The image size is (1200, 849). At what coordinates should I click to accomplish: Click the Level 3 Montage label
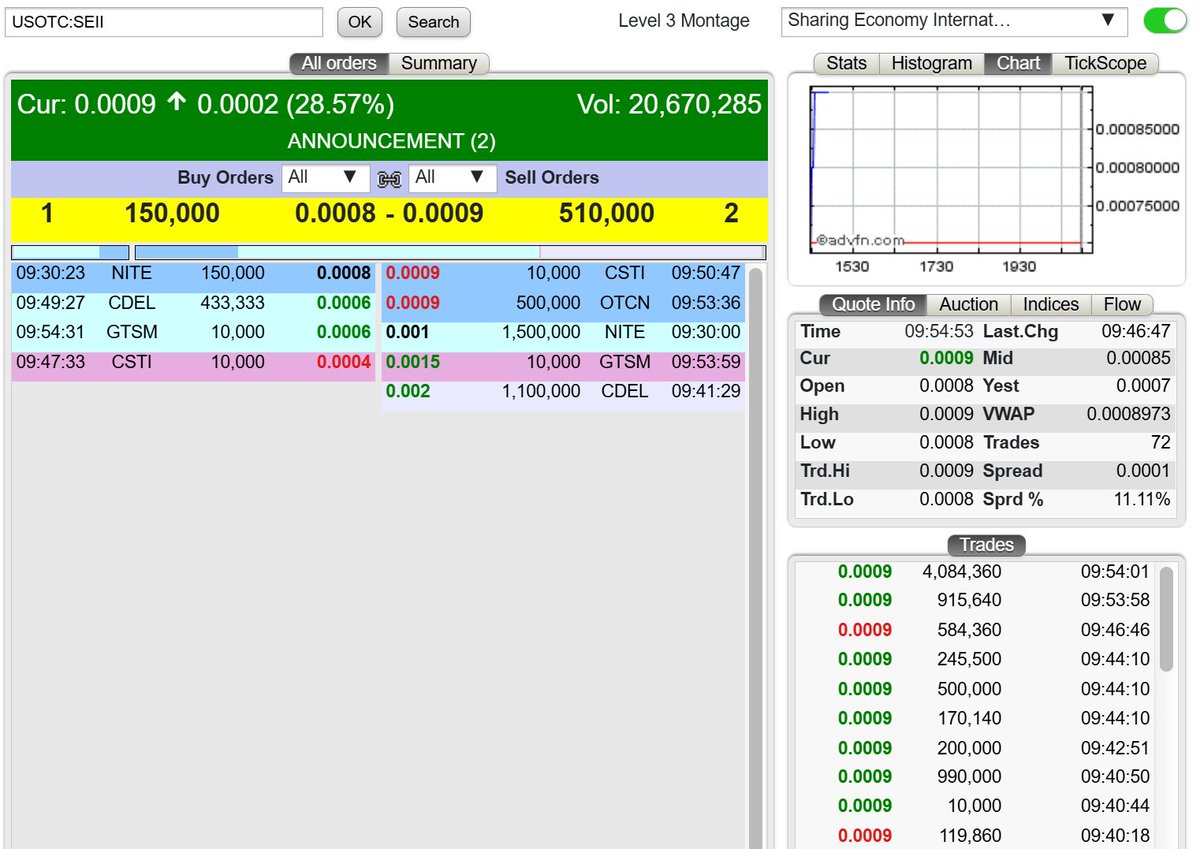point(684,21)
